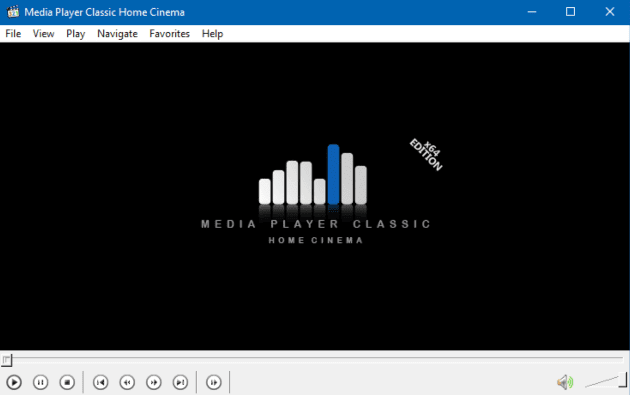This screenshot has height=395, width=630.
Task: Click the volume slider handle
Action: click(x=623, y=380)
